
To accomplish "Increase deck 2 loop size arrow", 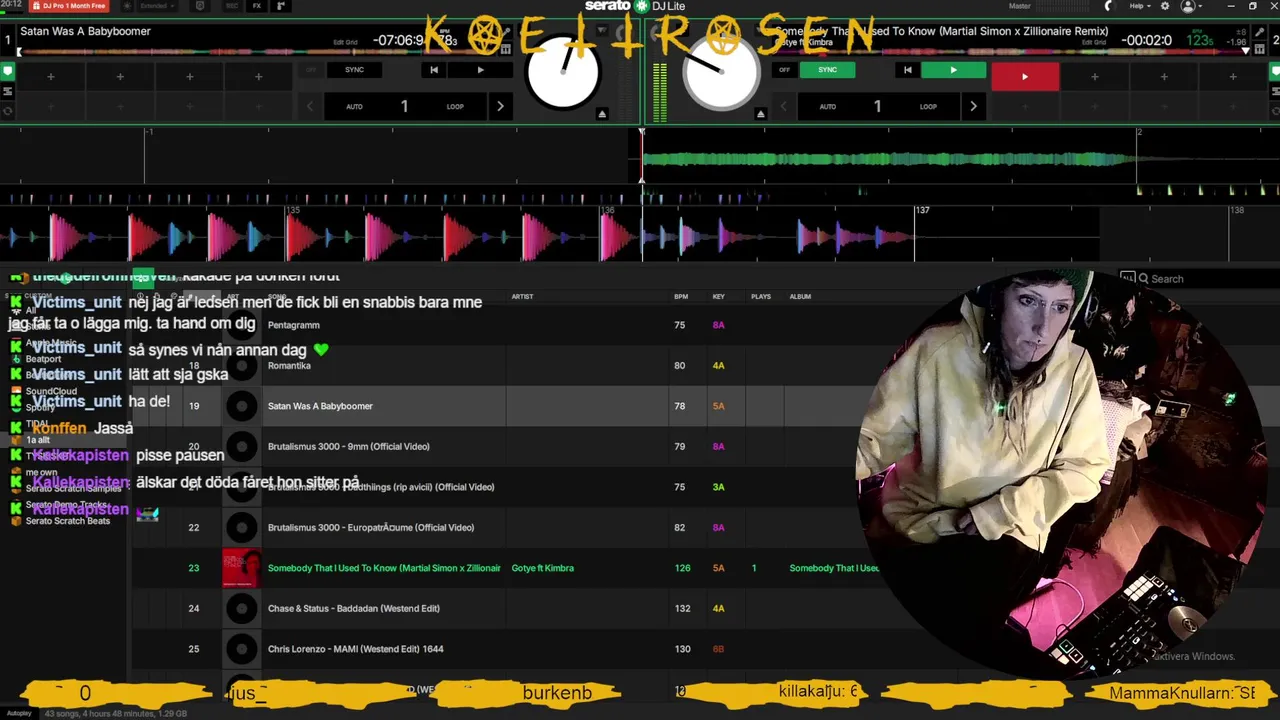I will [973, 106].
